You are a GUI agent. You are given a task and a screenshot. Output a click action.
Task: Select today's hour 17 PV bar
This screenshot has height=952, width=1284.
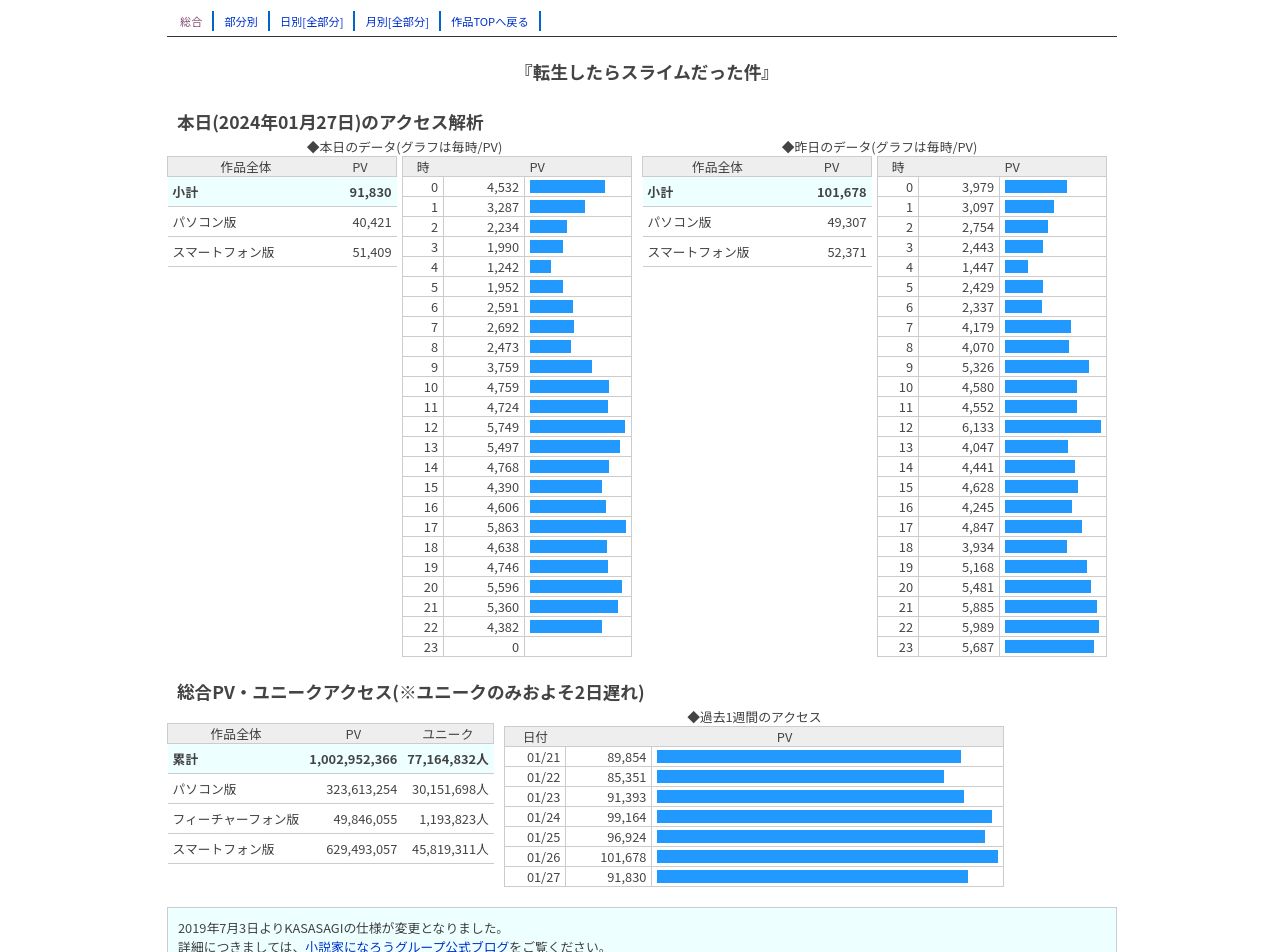tap(578, 527)
